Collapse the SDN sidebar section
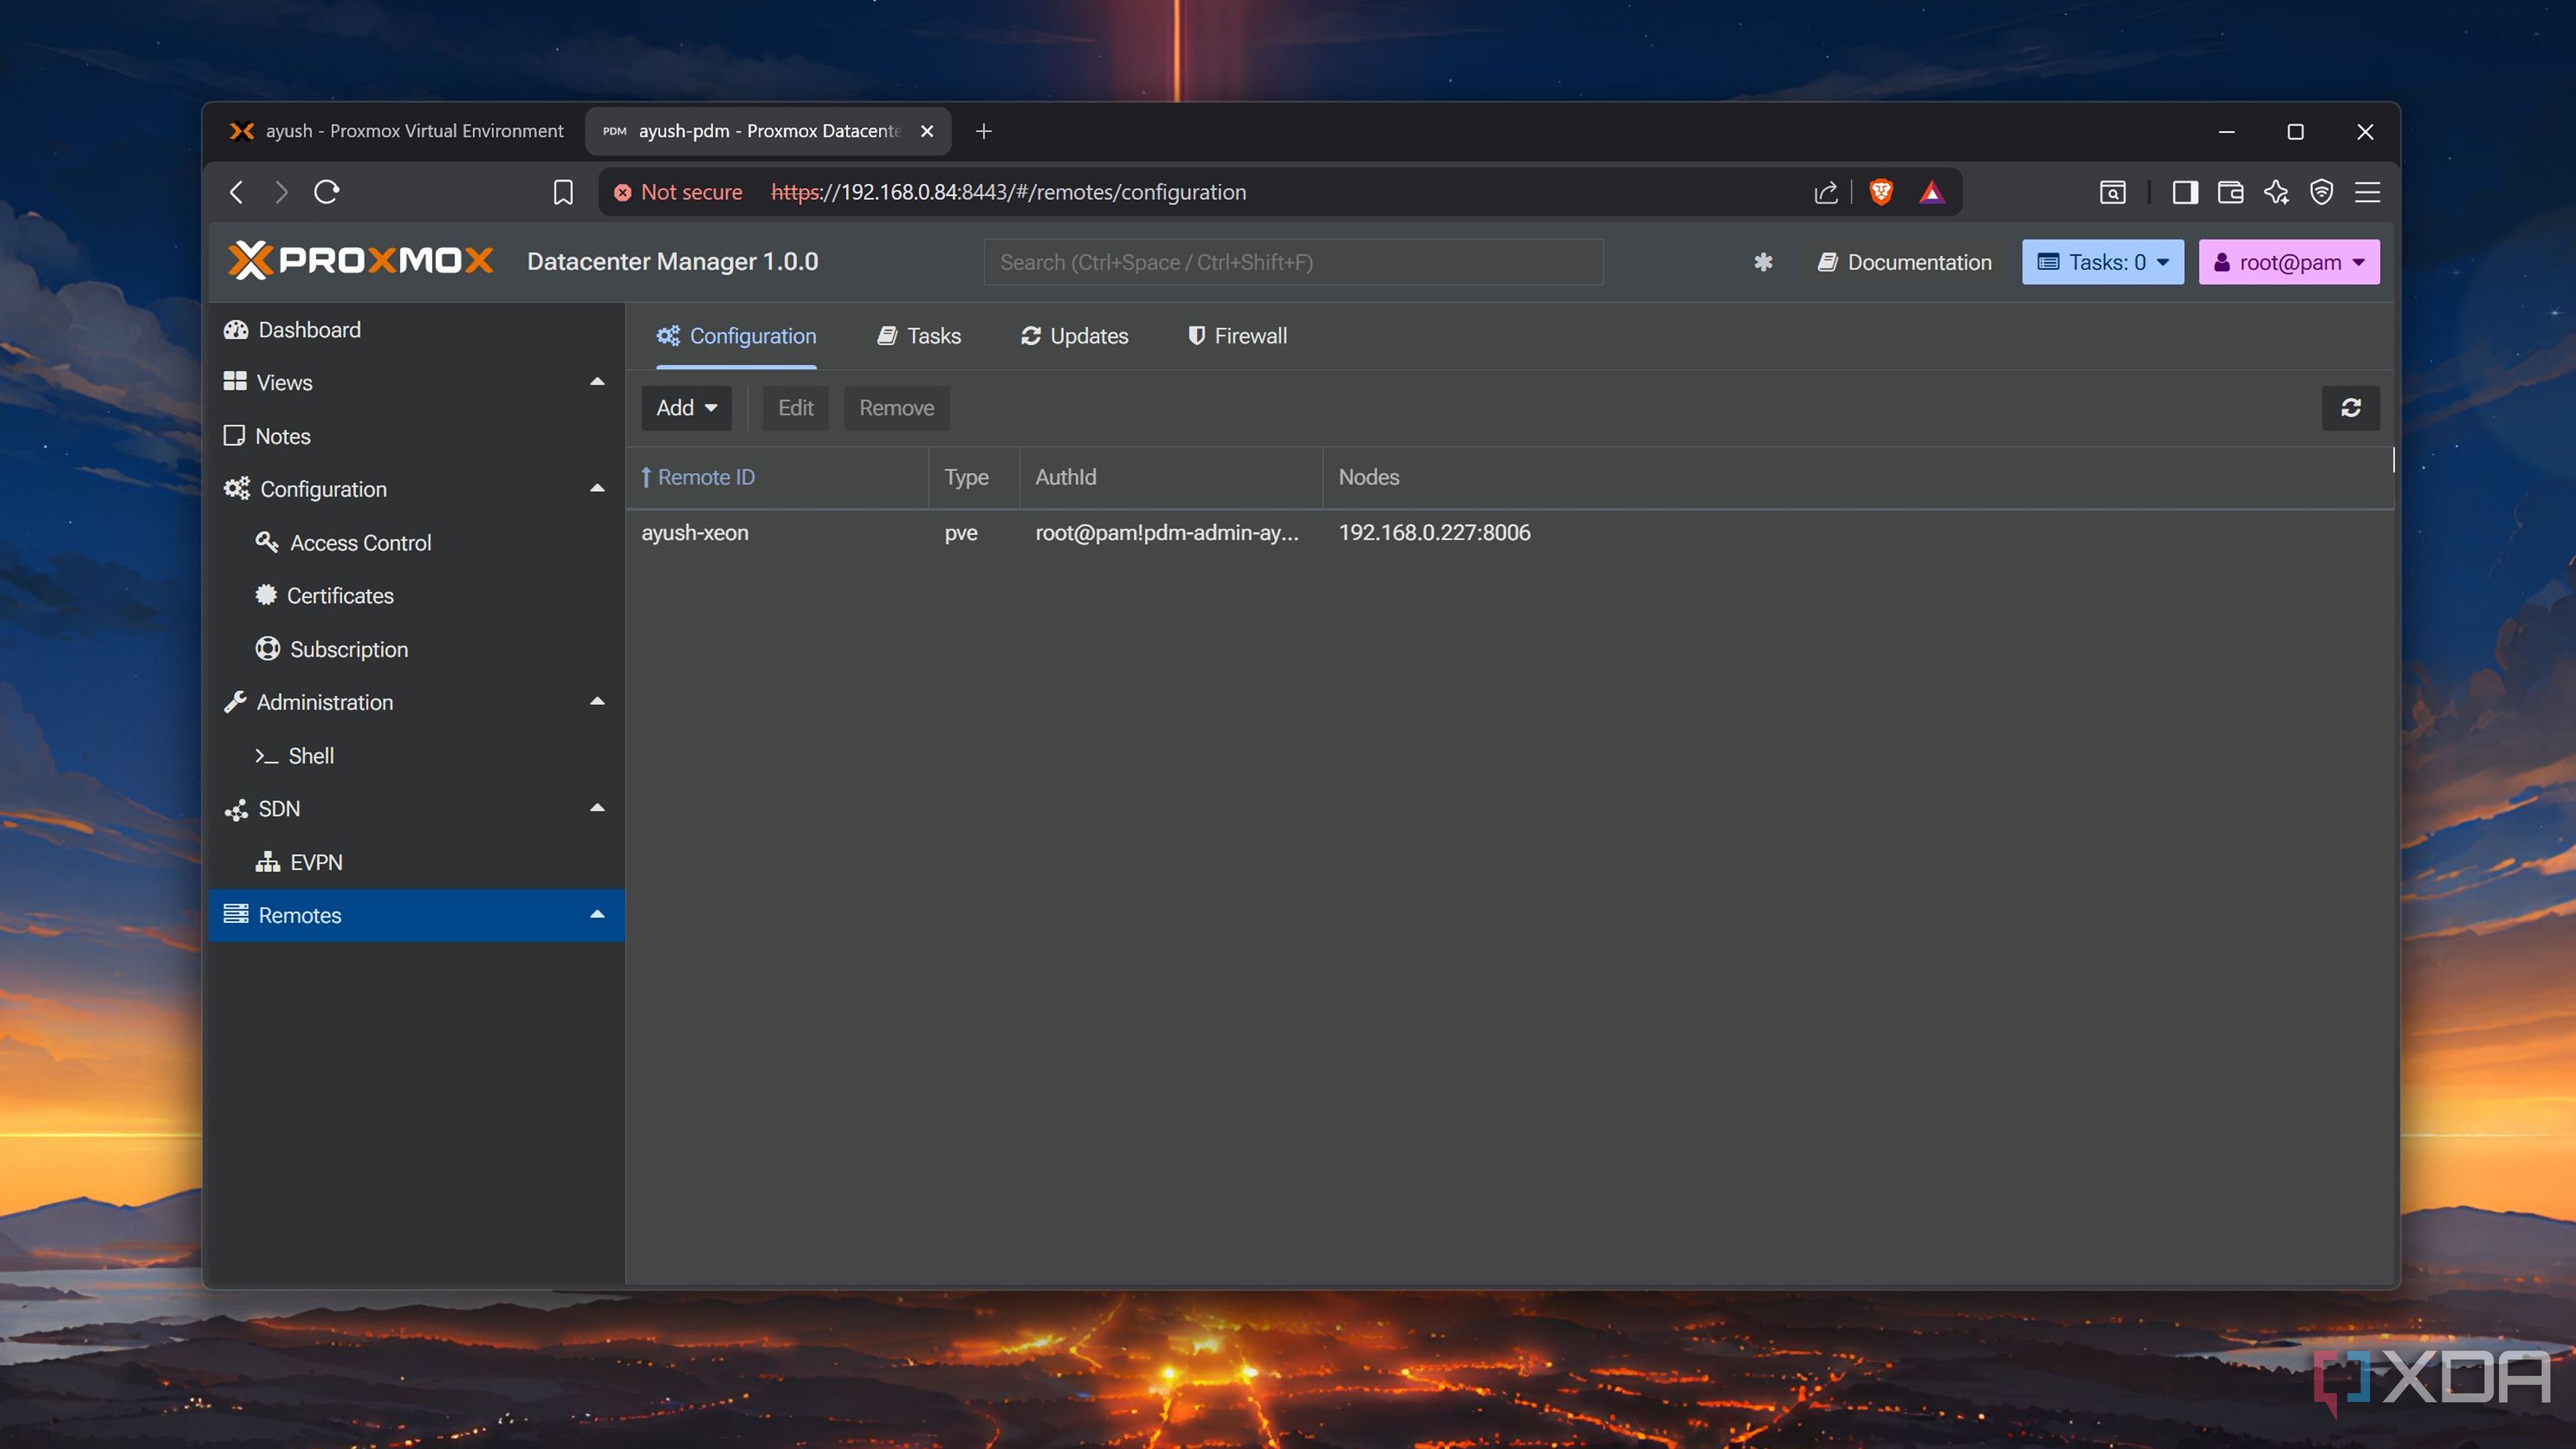The image size is (2576, 1449). pyautogui.click(x=597, y=808)
